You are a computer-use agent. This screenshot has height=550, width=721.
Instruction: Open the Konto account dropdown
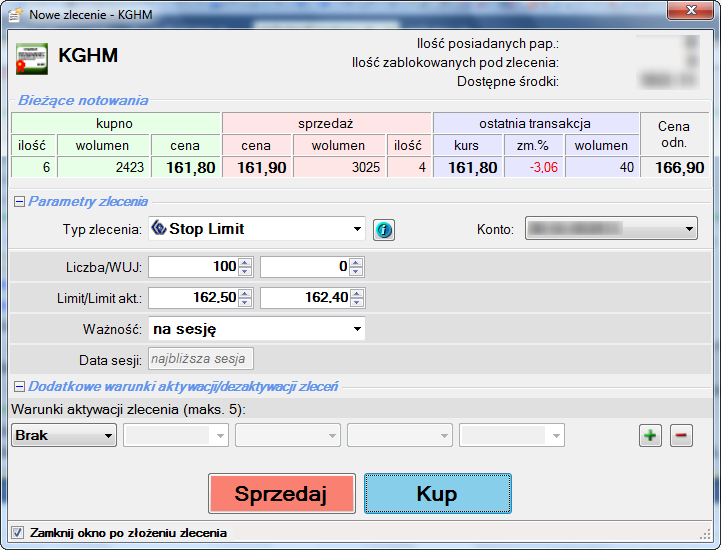pos(611,228)
